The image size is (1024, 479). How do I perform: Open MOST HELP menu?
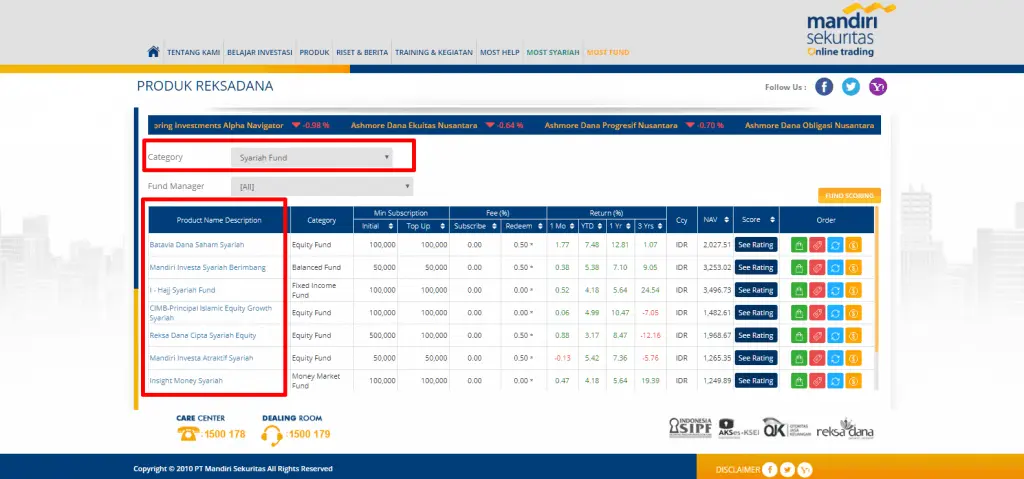[x=500, y=52]
